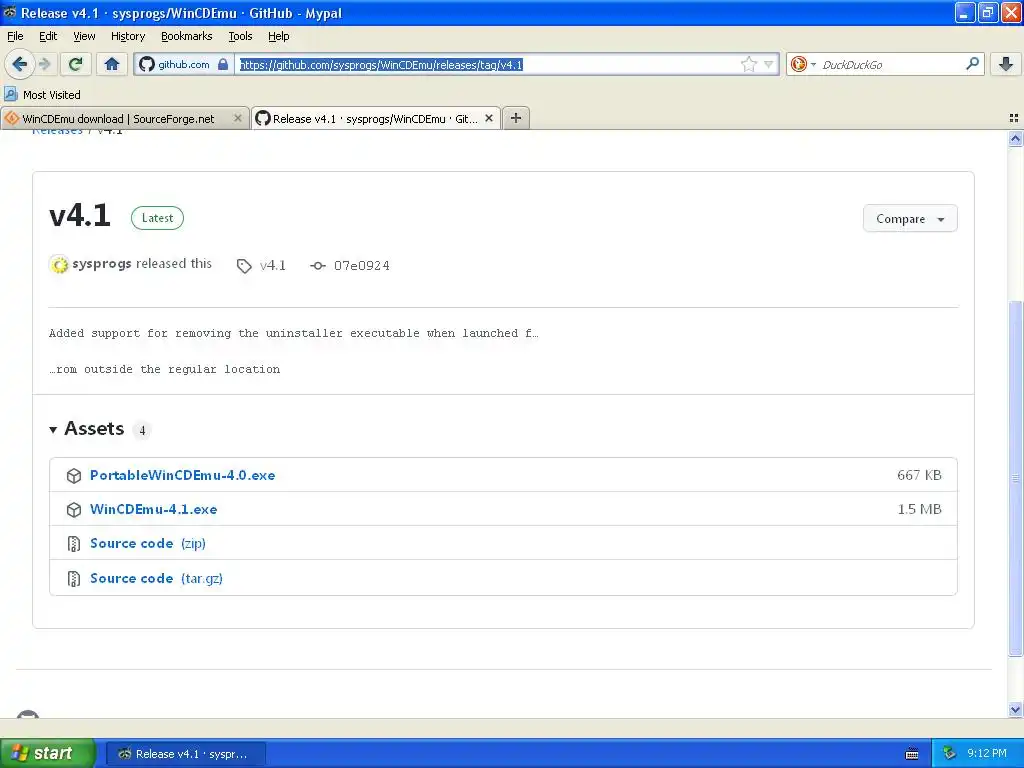This screenshot has width=1024, height=768.
Task: Click the forward navigation arrow
Action: (44, 64)
